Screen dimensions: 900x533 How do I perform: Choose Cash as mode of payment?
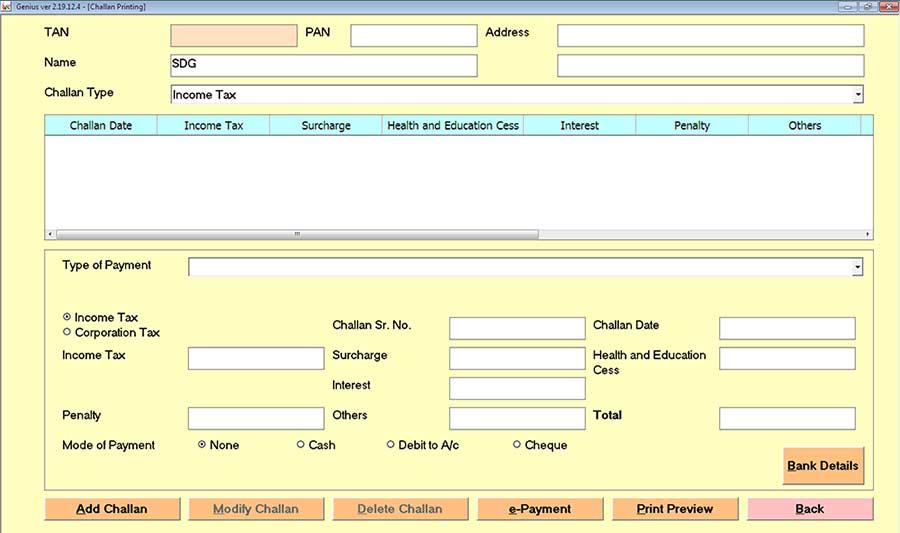point(301,445)
